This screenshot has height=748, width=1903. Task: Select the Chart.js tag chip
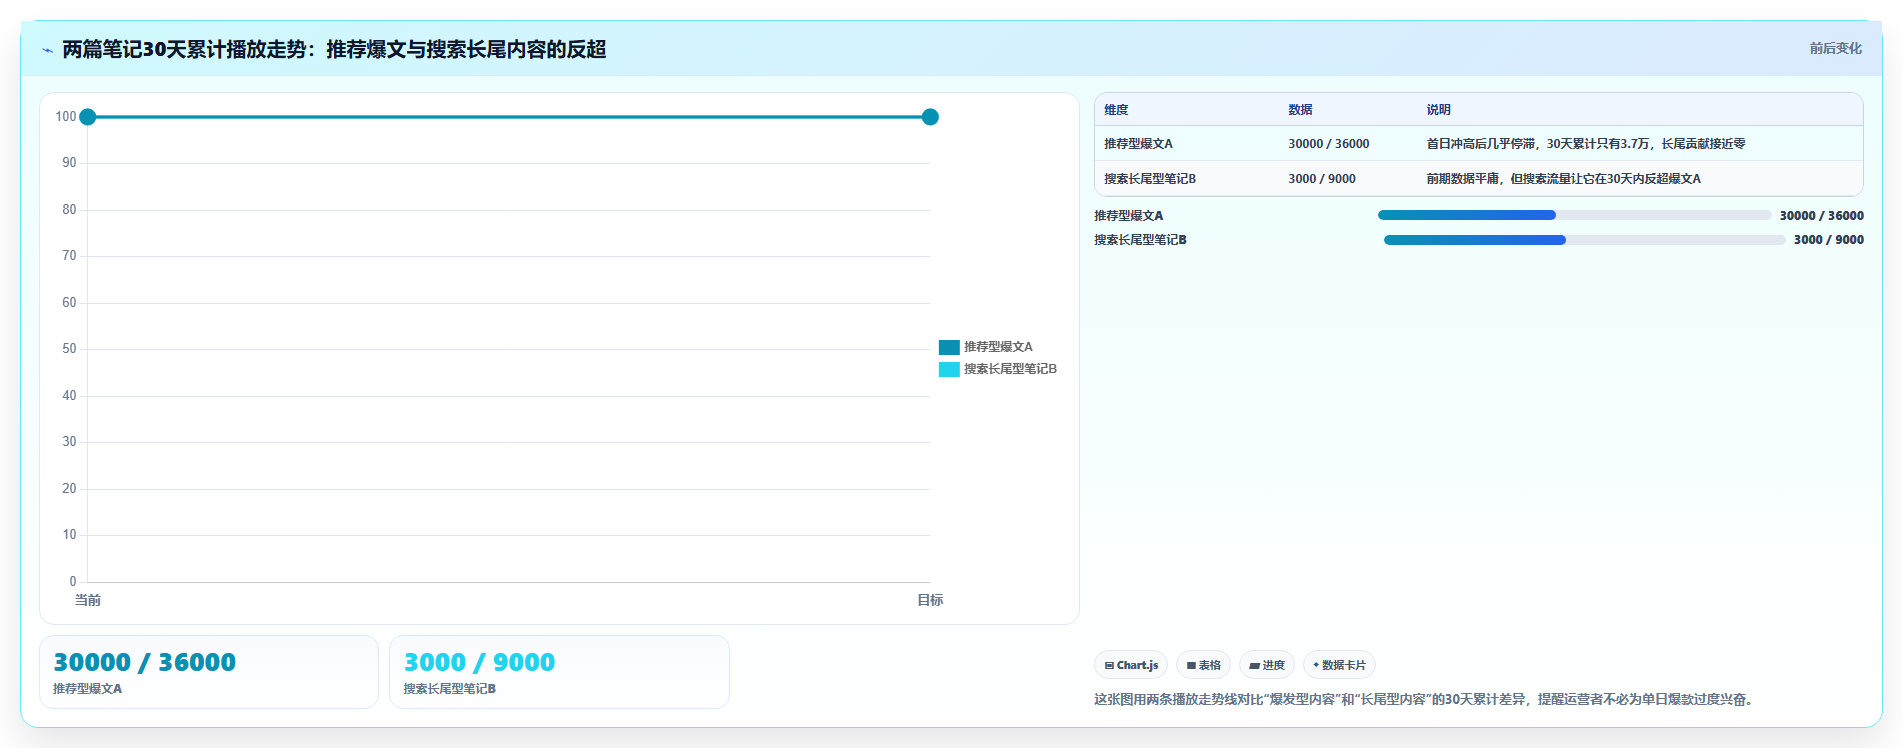pos(1131,665)
